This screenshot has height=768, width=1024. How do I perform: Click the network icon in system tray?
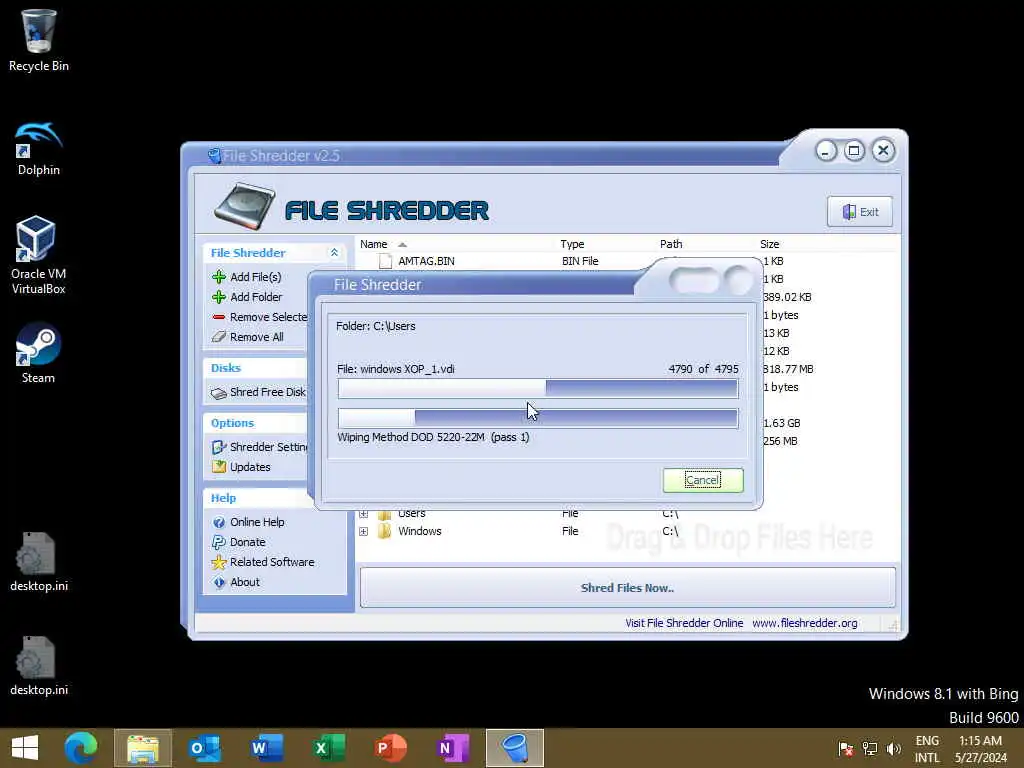tap(869, 749)
